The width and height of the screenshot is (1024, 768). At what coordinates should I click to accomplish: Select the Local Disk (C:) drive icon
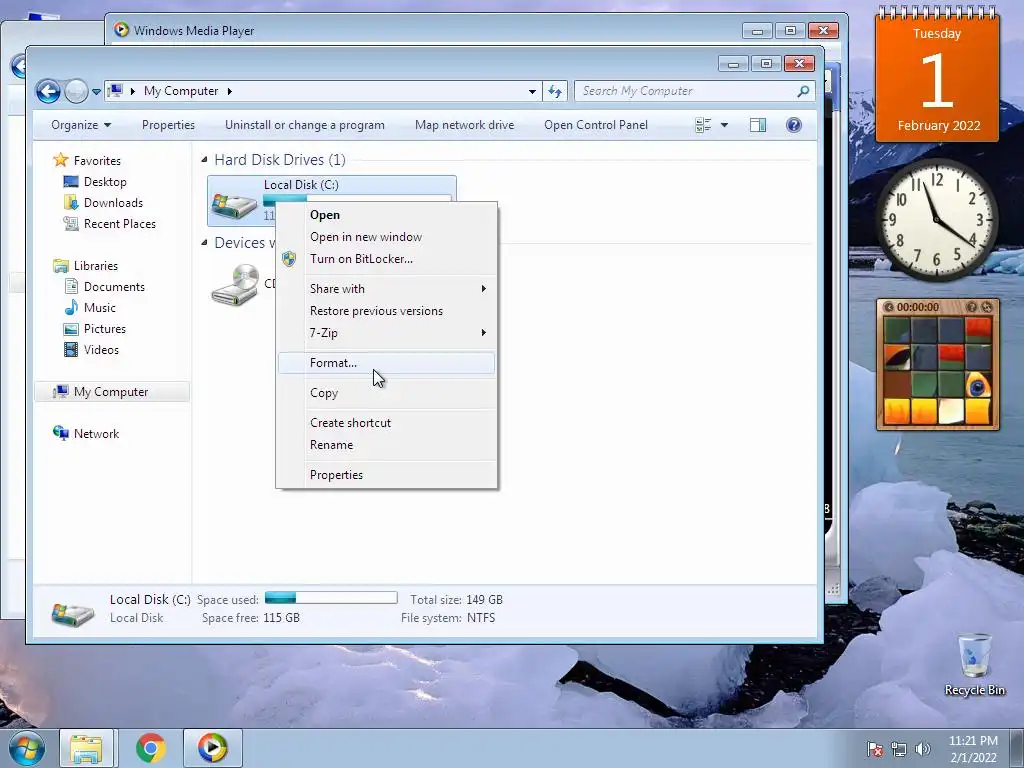coord(234,204)
